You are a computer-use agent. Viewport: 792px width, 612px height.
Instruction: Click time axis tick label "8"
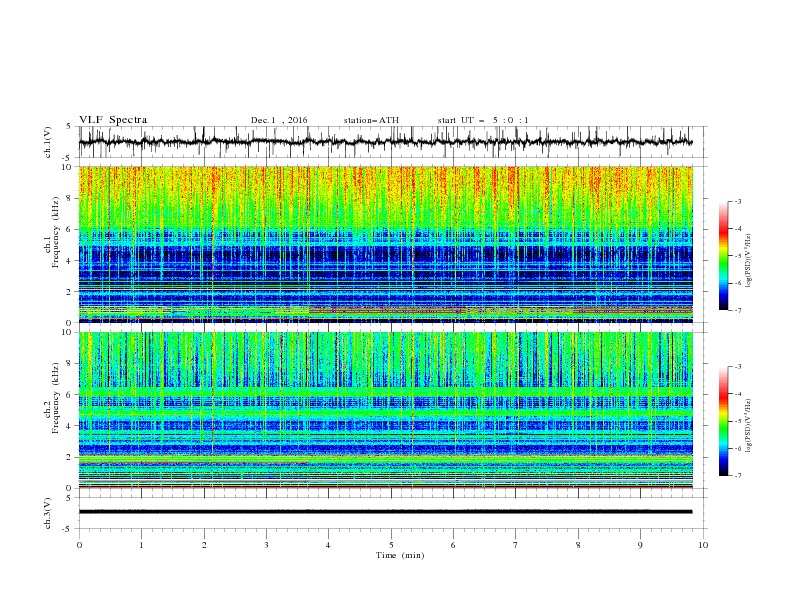pyautogui.click(x=578, y=545)
